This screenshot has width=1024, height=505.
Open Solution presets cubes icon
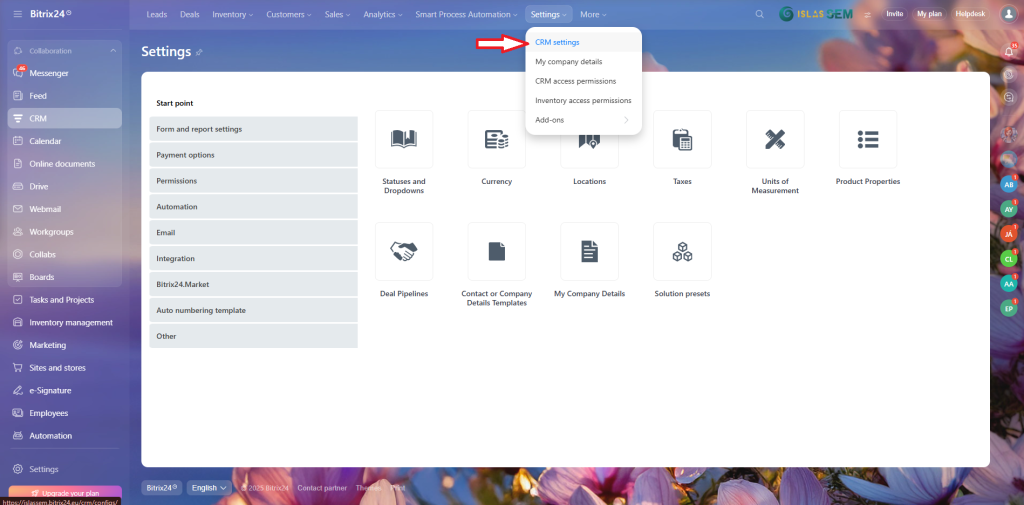(x=682, y=252)
